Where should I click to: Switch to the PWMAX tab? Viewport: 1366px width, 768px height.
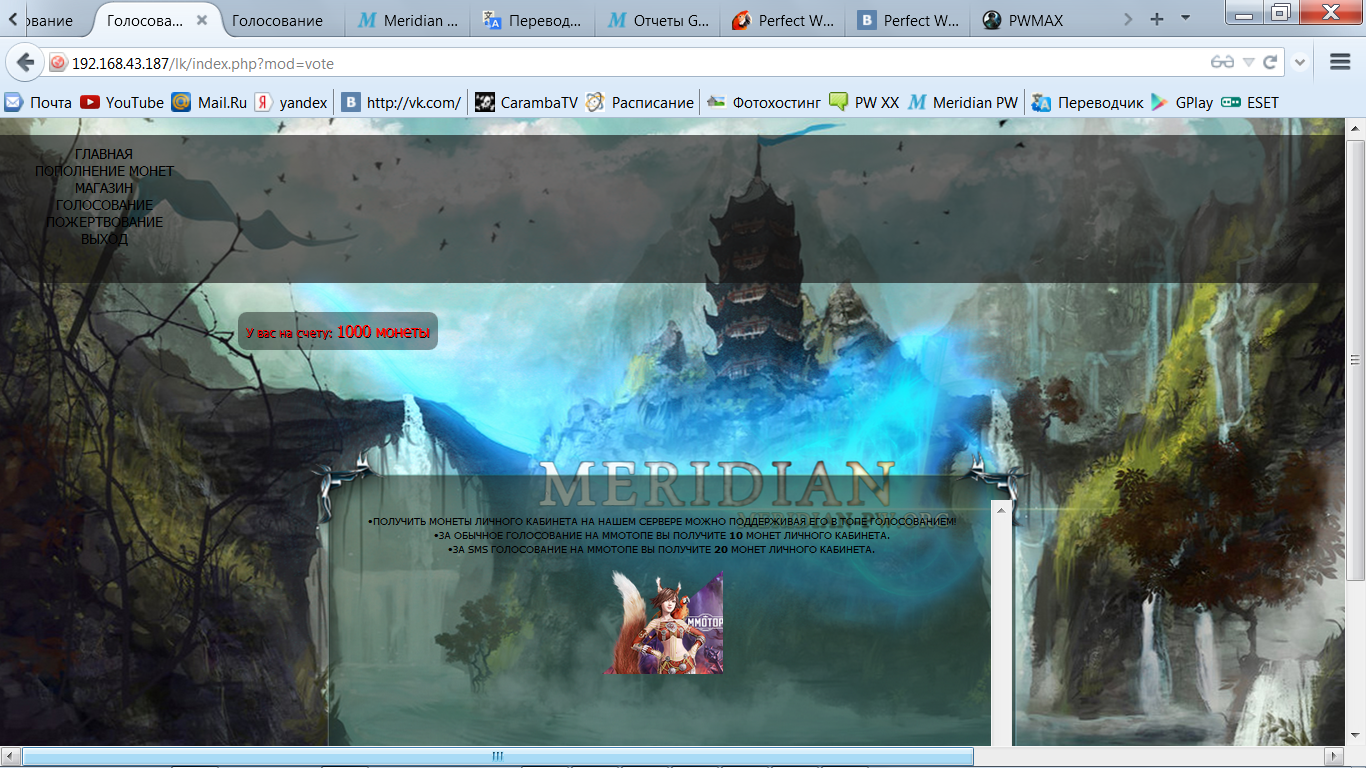point(1033,20)
